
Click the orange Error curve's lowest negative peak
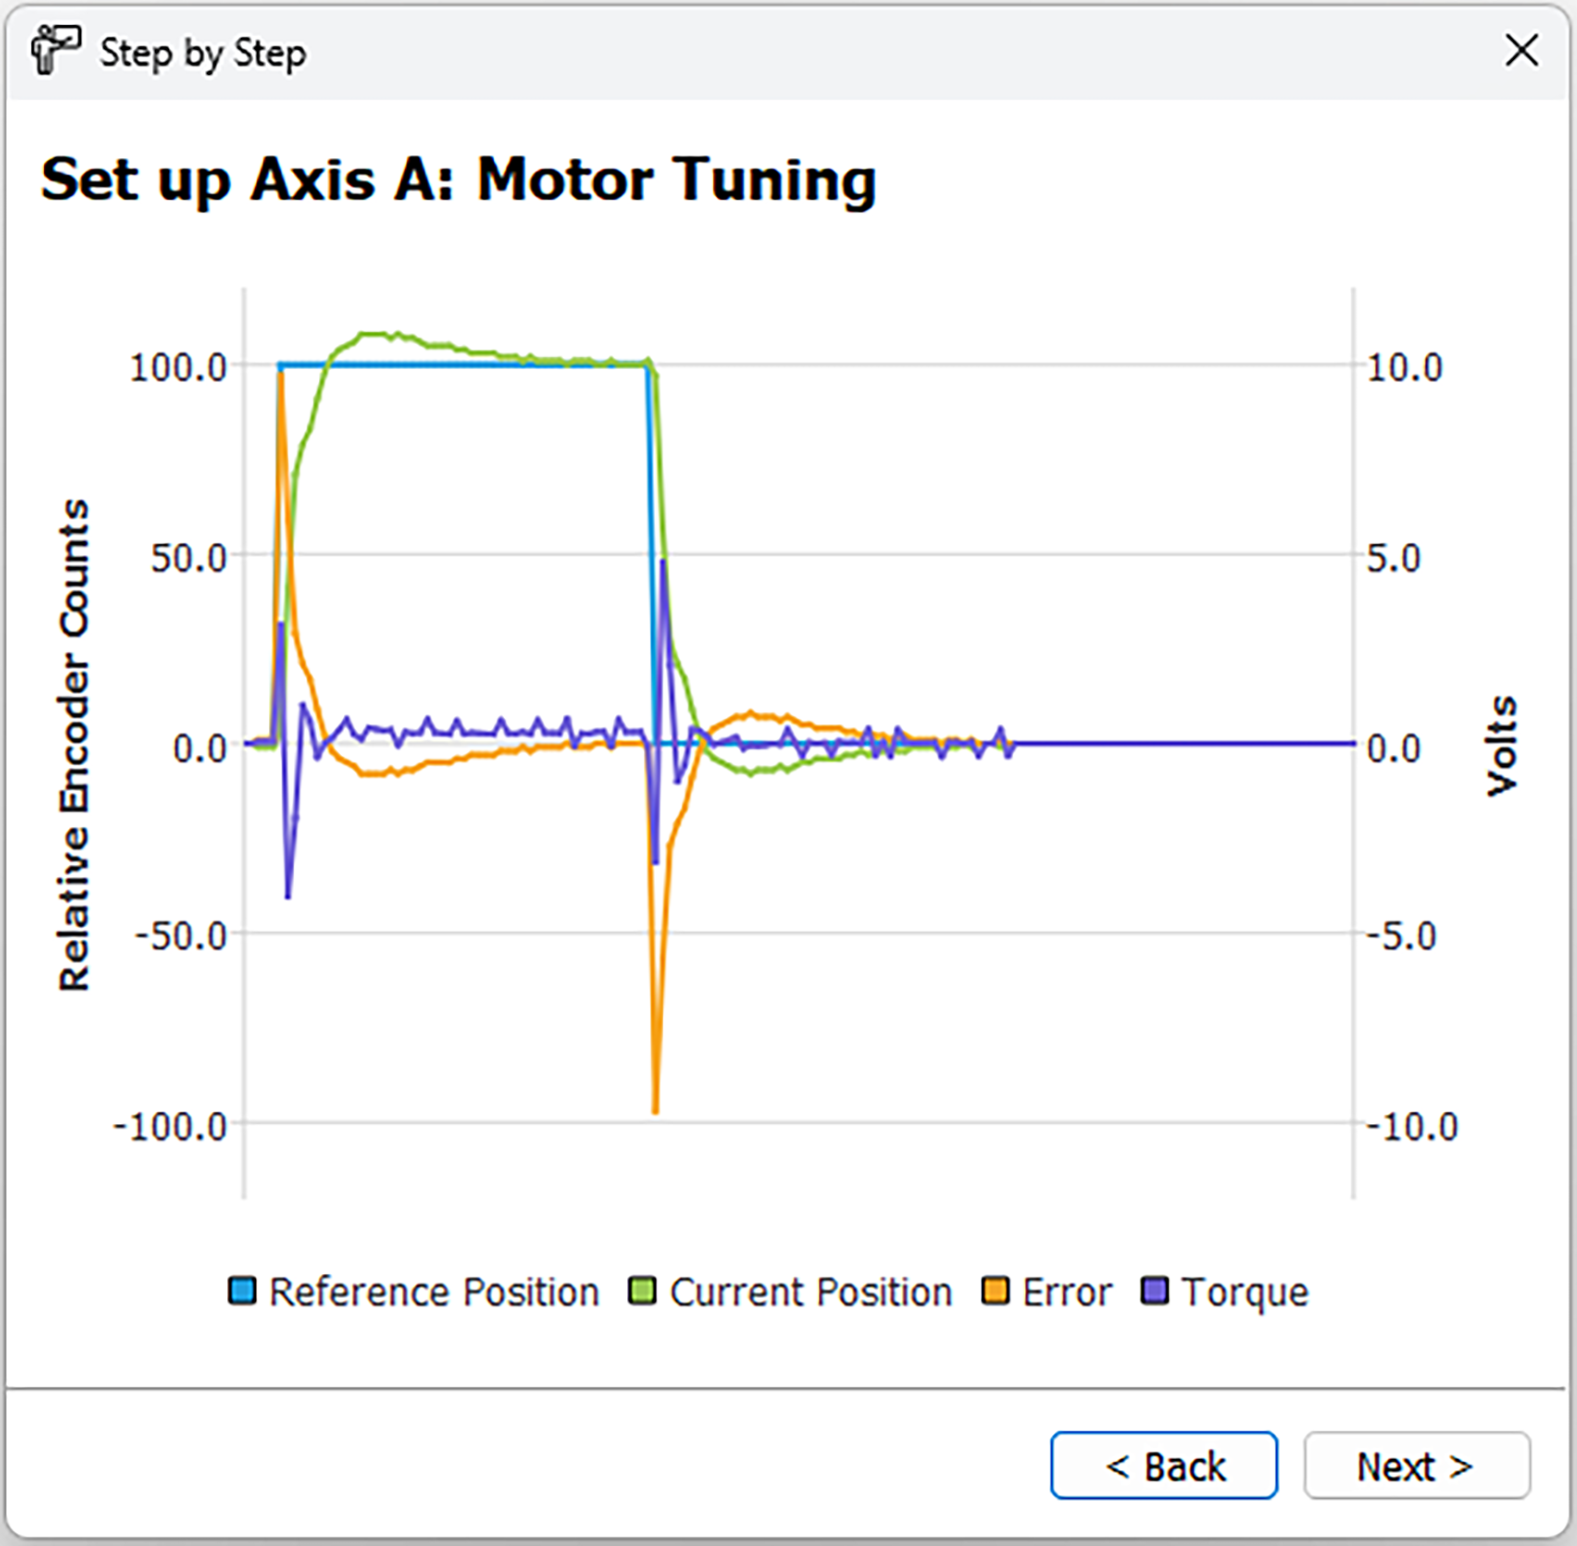click(655, 1108)
